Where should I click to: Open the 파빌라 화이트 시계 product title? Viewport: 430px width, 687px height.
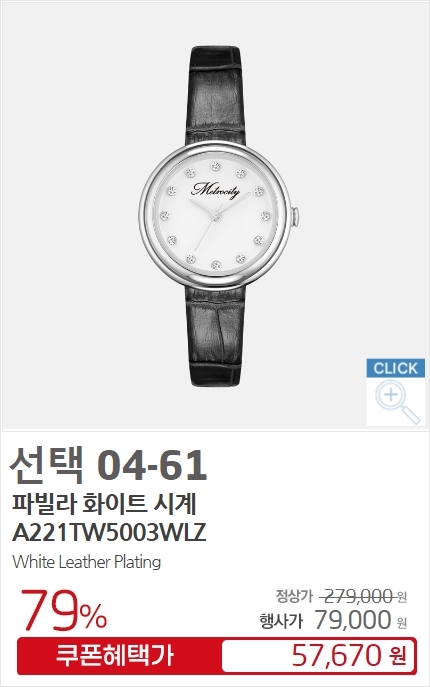point(104,504)
